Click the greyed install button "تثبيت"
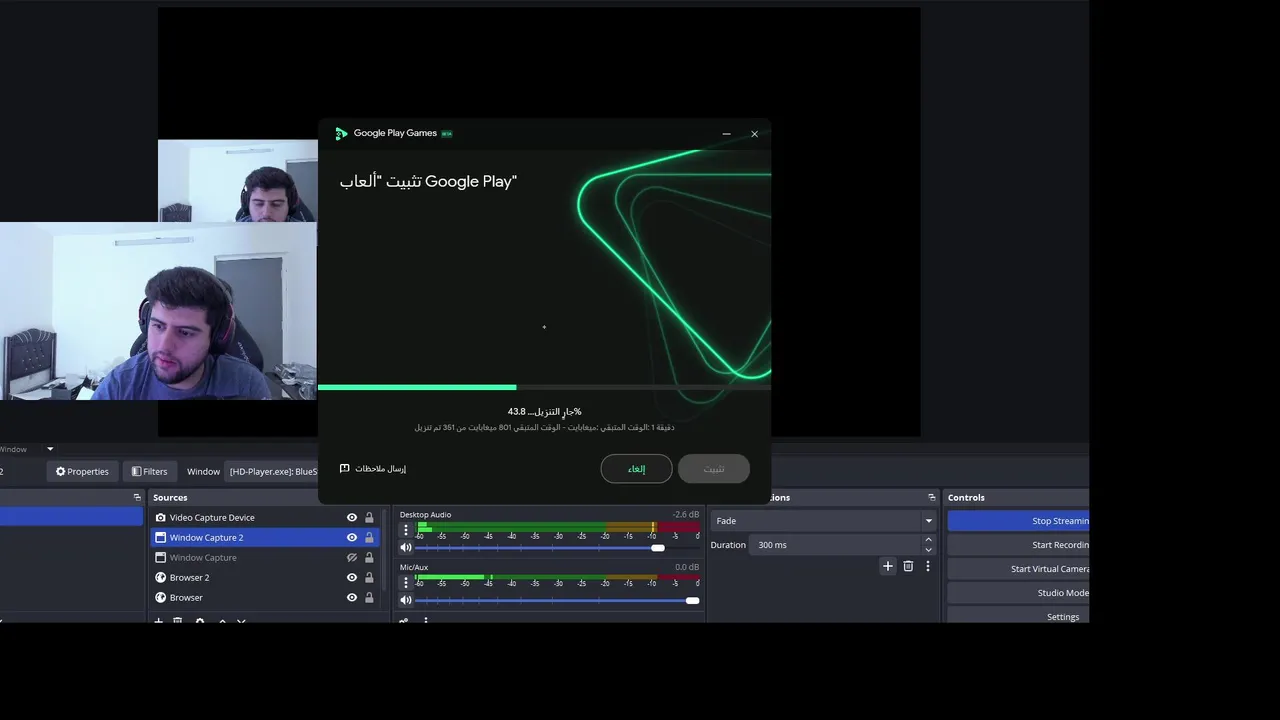Viewport: 1280px width, 720px height. coord(714,469)
